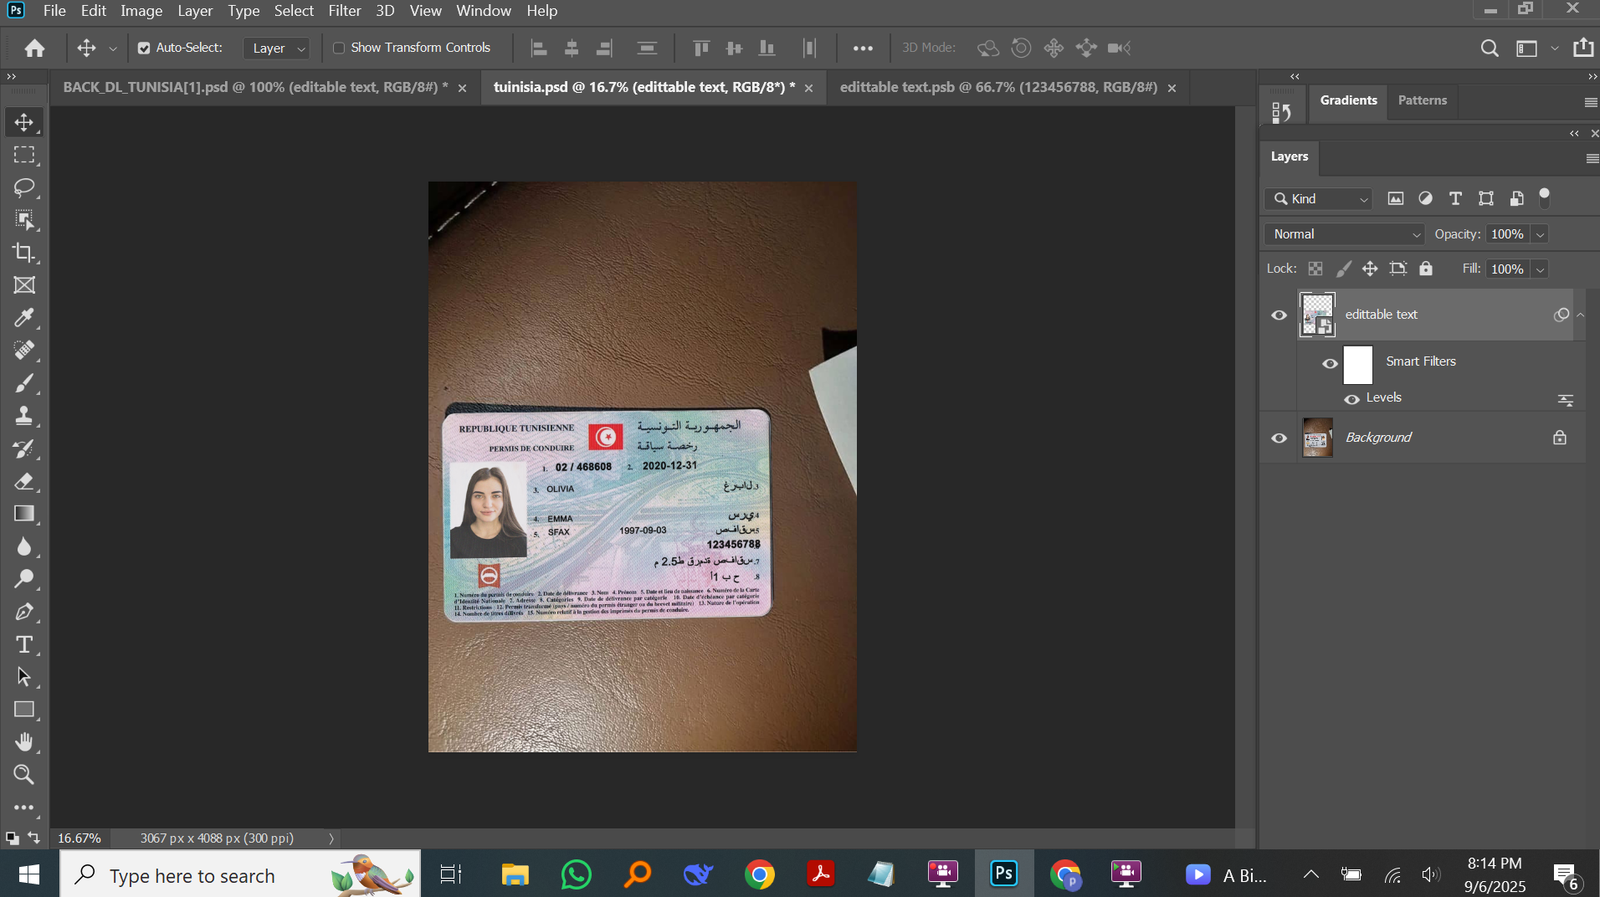1600x897 pixels.
Task: Open the Normal blend mode dropdown
Action: click(x=1345, y=234)
